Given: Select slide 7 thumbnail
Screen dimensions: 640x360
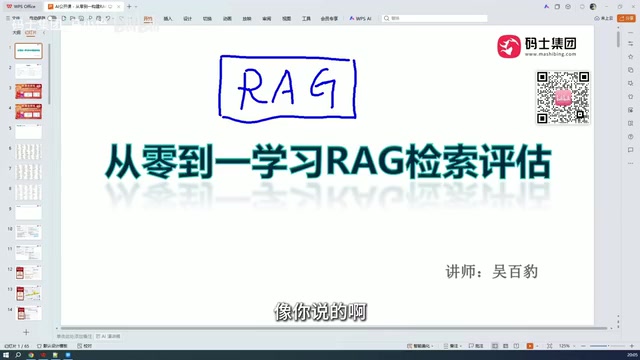Looking at the screenshot, I should click(29, 172).
